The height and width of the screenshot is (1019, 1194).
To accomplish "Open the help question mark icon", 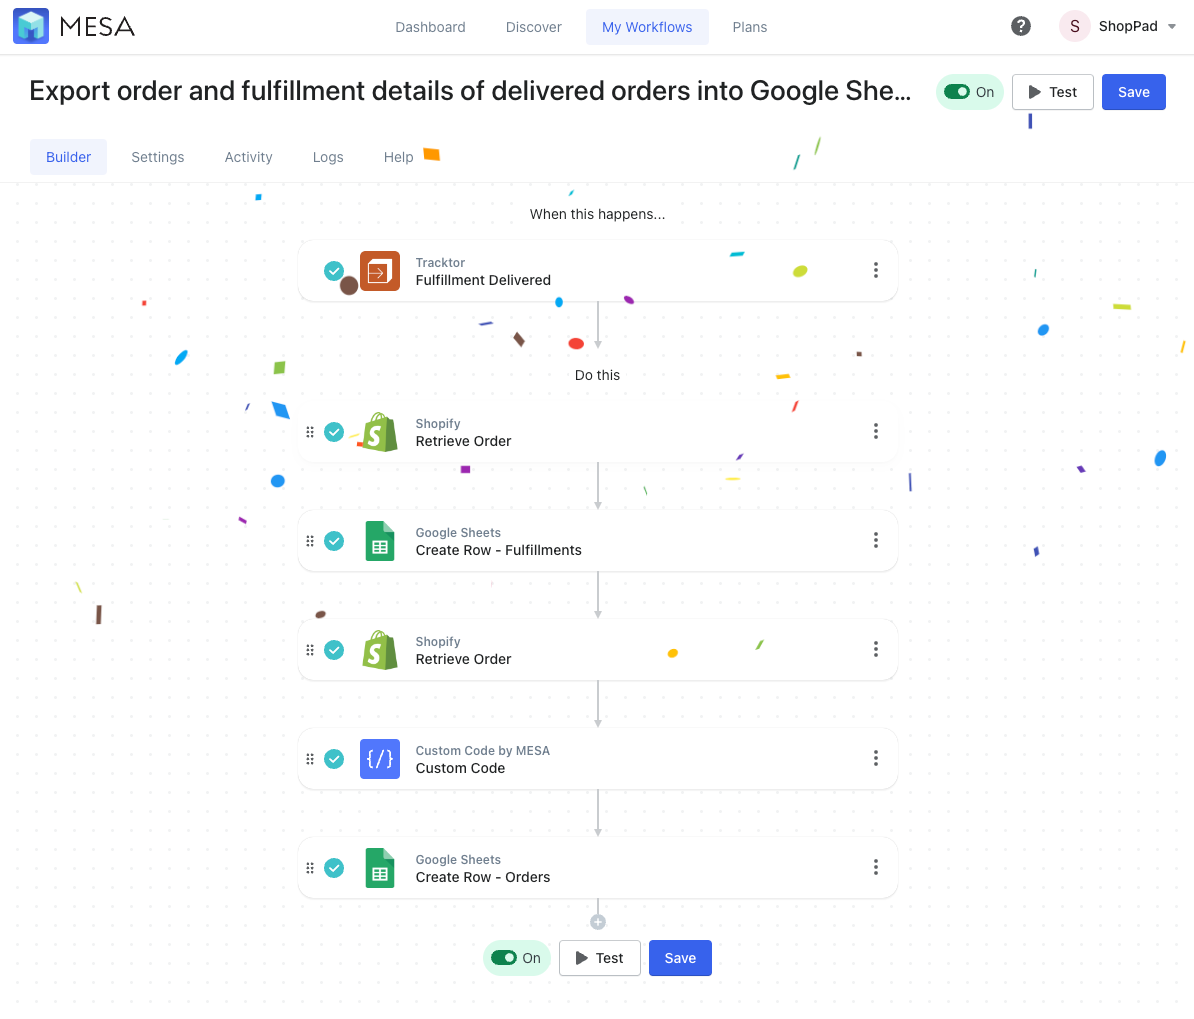I will (1020, 26).
